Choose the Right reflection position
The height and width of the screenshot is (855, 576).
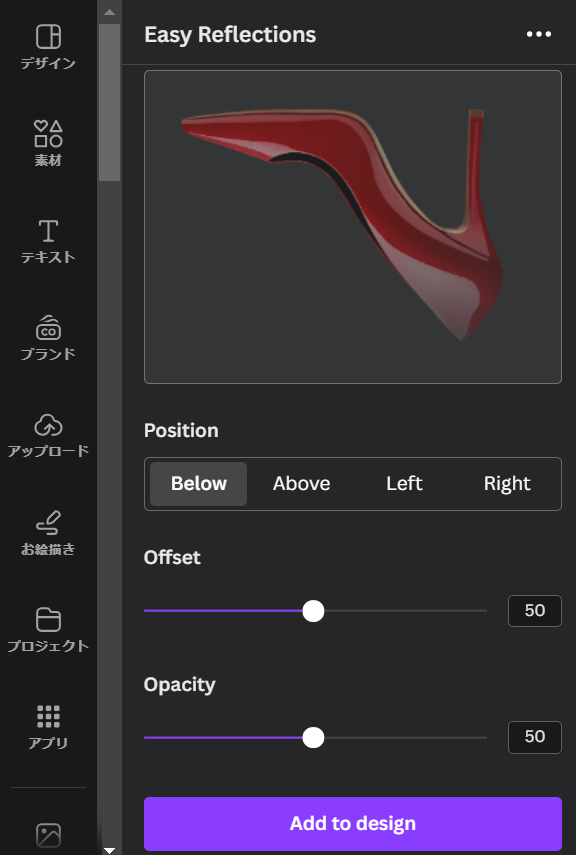click(x=507, y=484)
